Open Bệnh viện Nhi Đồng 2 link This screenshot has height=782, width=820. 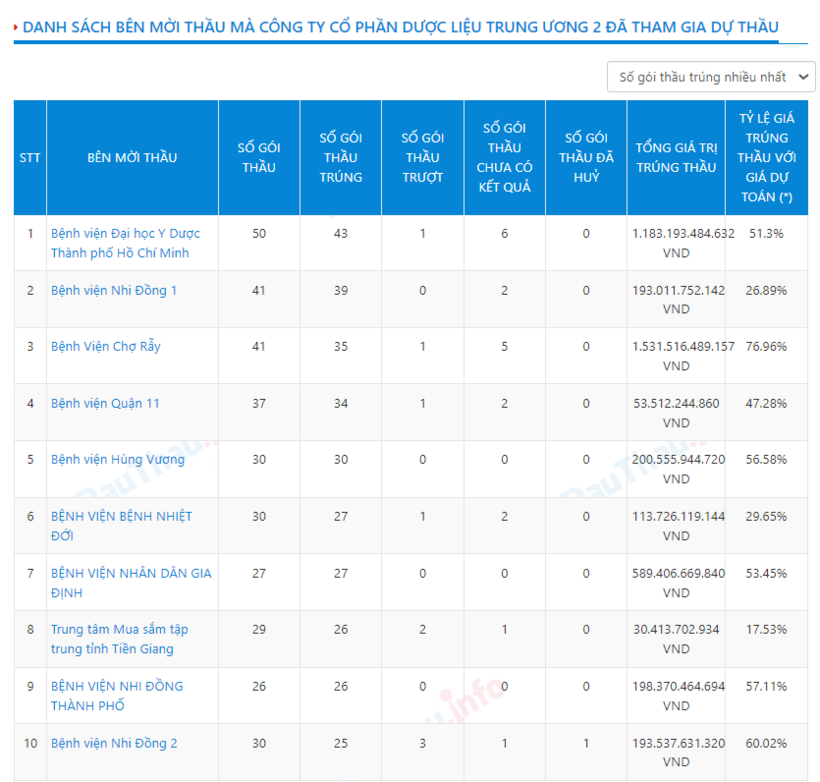(114, 743)
